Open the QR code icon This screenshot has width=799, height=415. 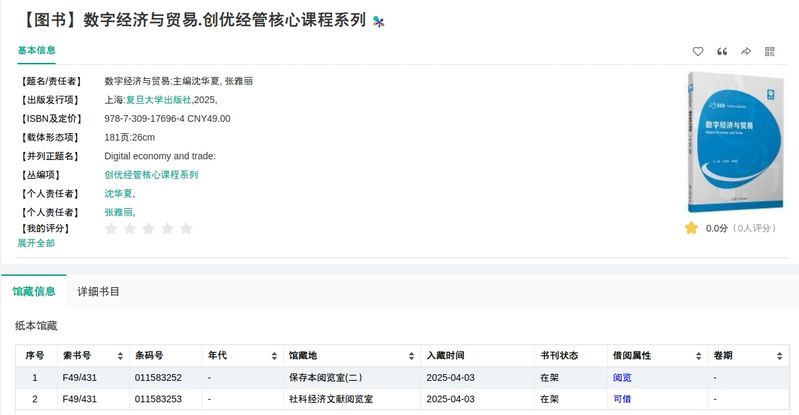click(x=770, y=52)
